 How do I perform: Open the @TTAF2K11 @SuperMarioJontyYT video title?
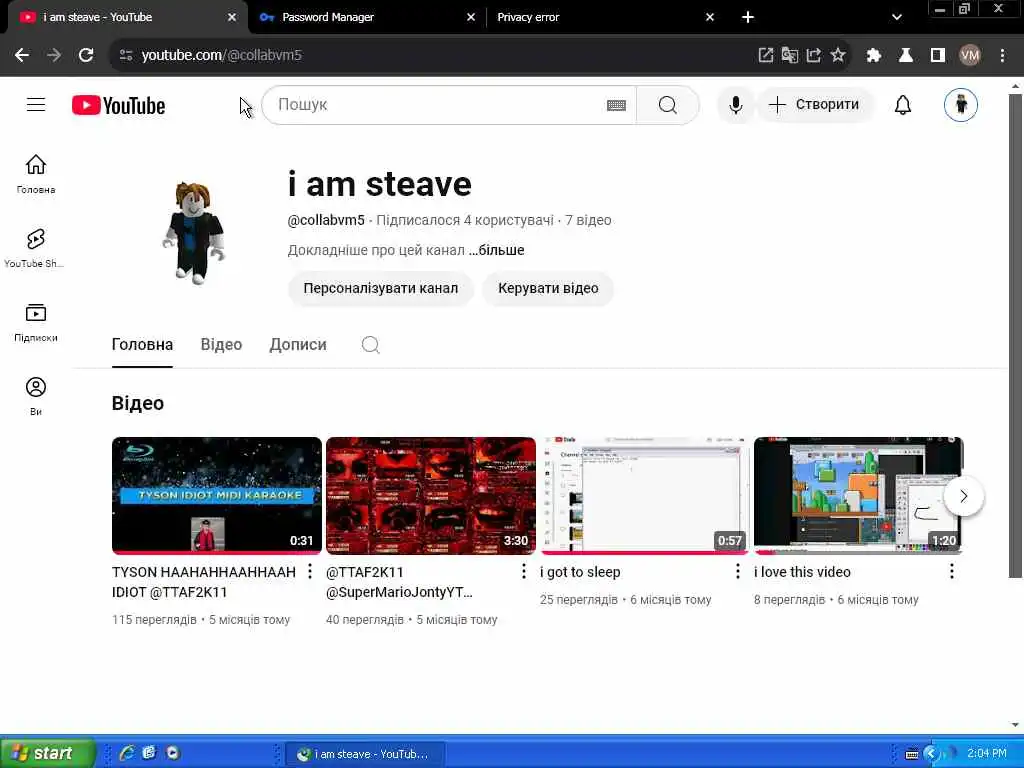point(399,582)
